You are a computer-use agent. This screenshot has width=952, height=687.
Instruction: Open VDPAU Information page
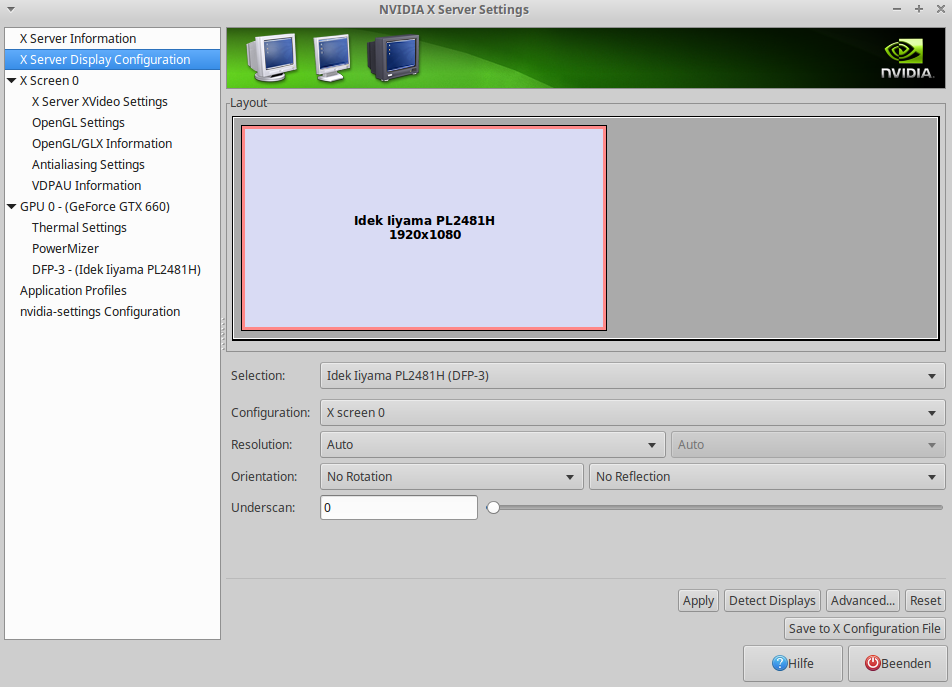pos(86,185)
